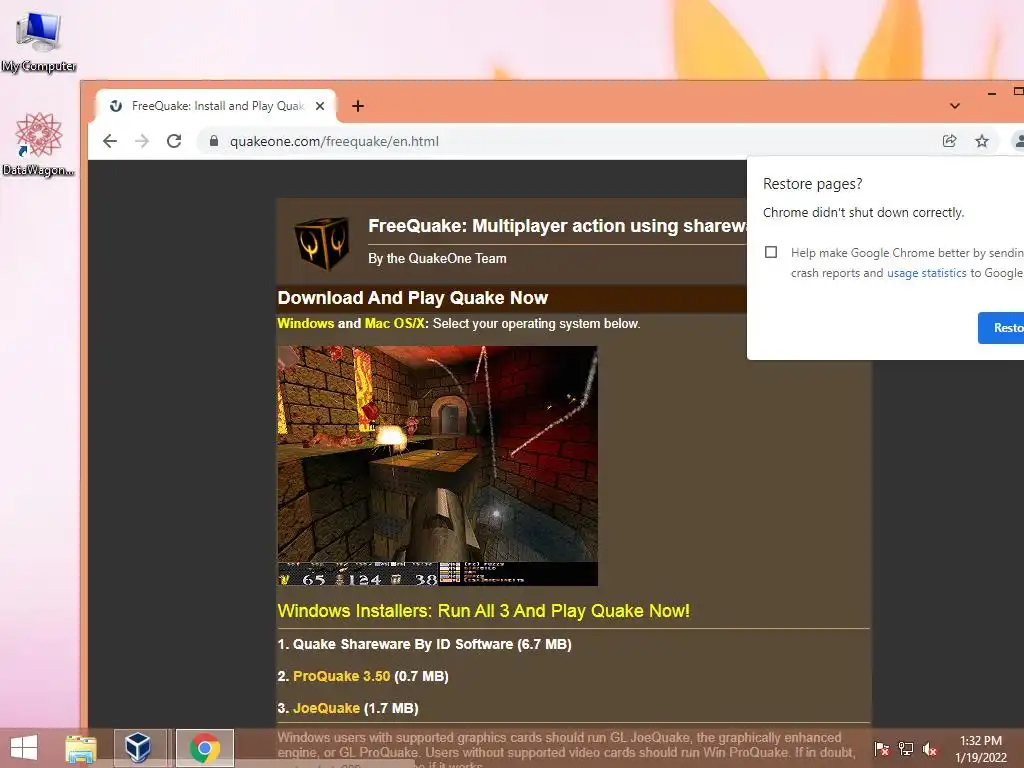The height and width of the screenshot is (768, 1024).
Task: Bookmark this page with the star icon
Action: click(982, 141)
